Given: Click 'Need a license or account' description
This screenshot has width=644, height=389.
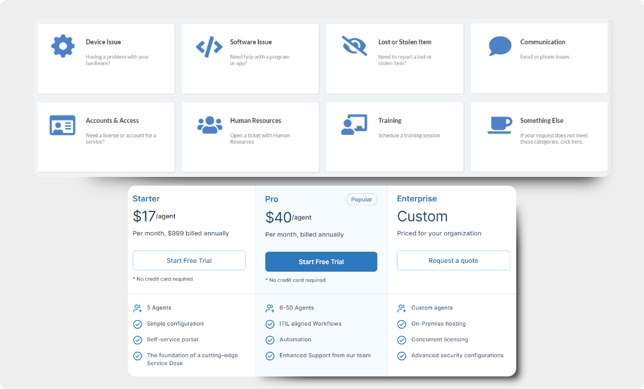Looking at the screenshot, I should click(121, 138).
